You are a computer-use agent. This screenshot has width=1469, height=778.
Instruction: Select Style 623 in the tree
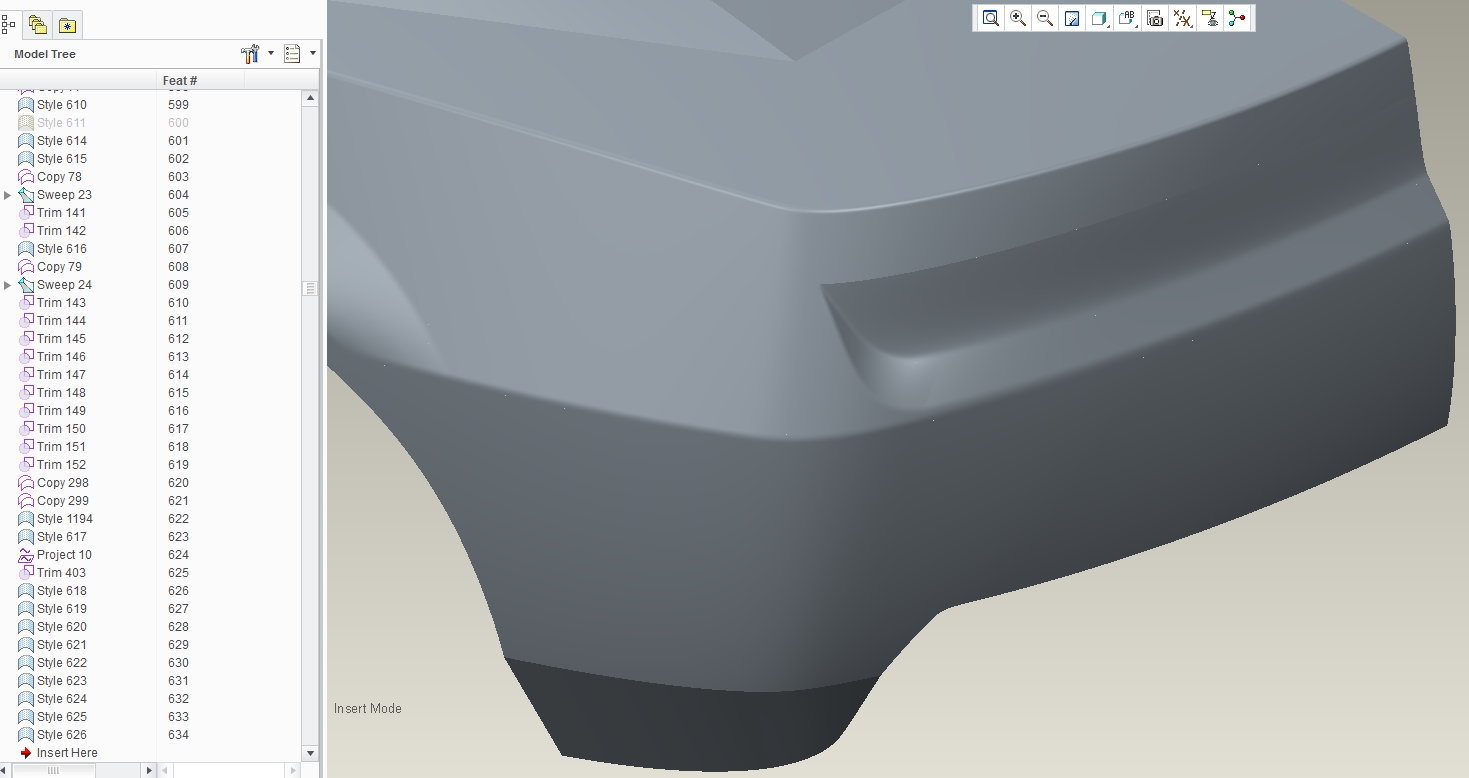pyautogui.click(x=62, y=681)
